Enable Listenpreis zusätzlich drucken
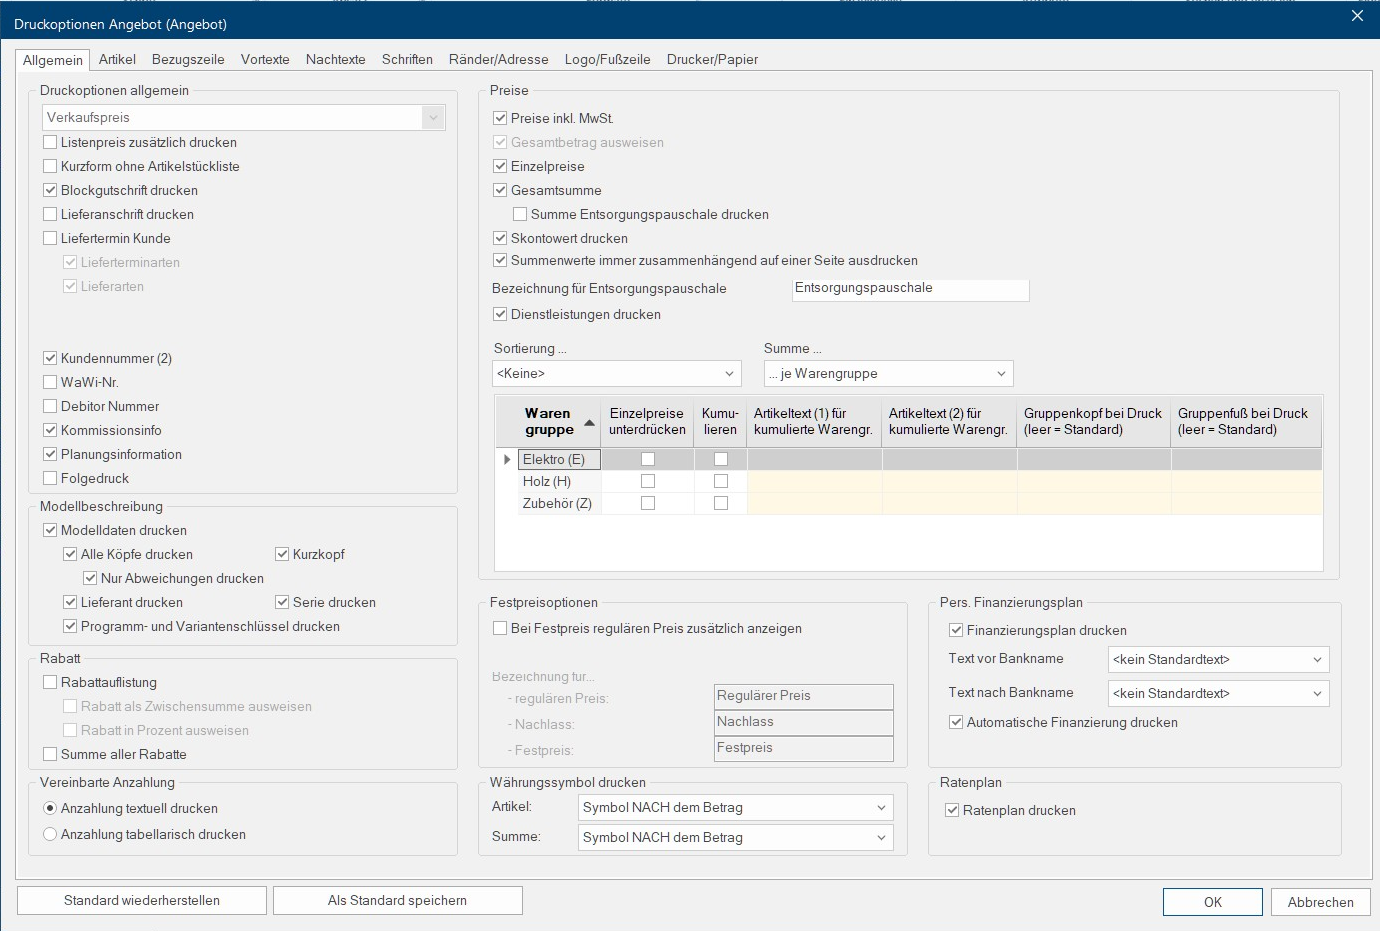This screenshot has width=1380, height=931. pos(50,143)
